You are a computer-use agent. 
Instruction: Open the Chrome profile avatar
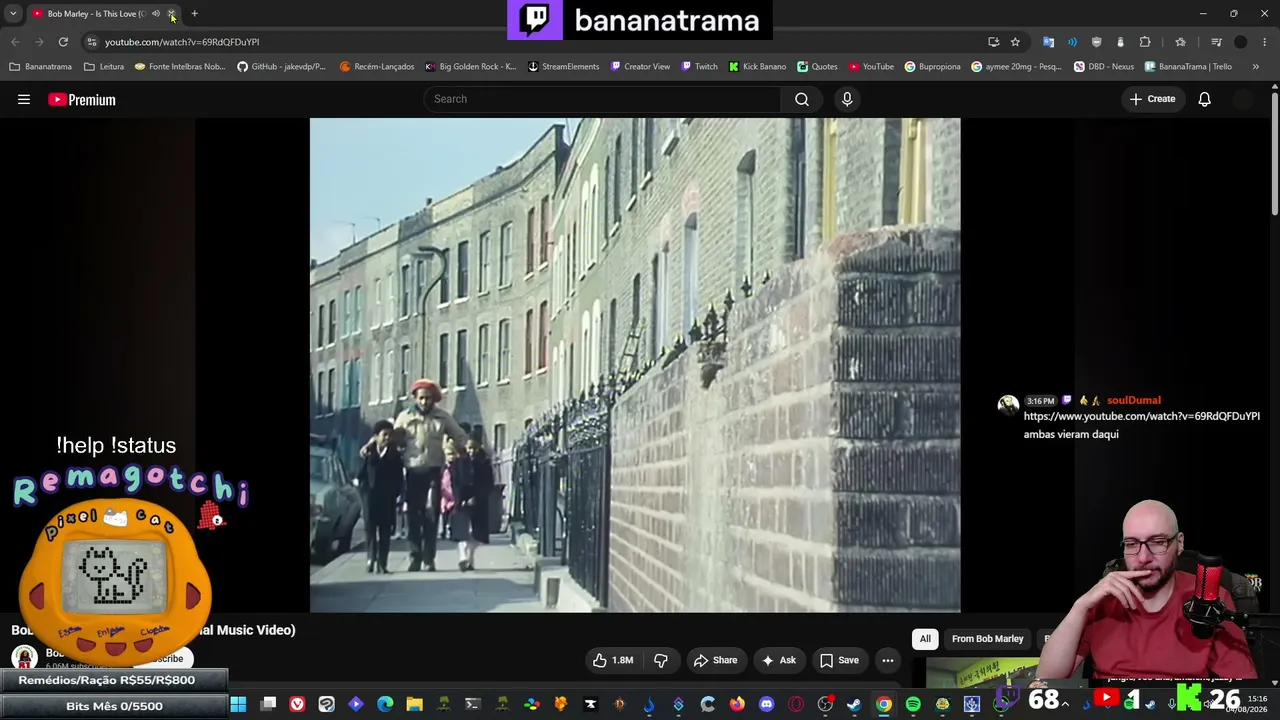click(1241, 42)
